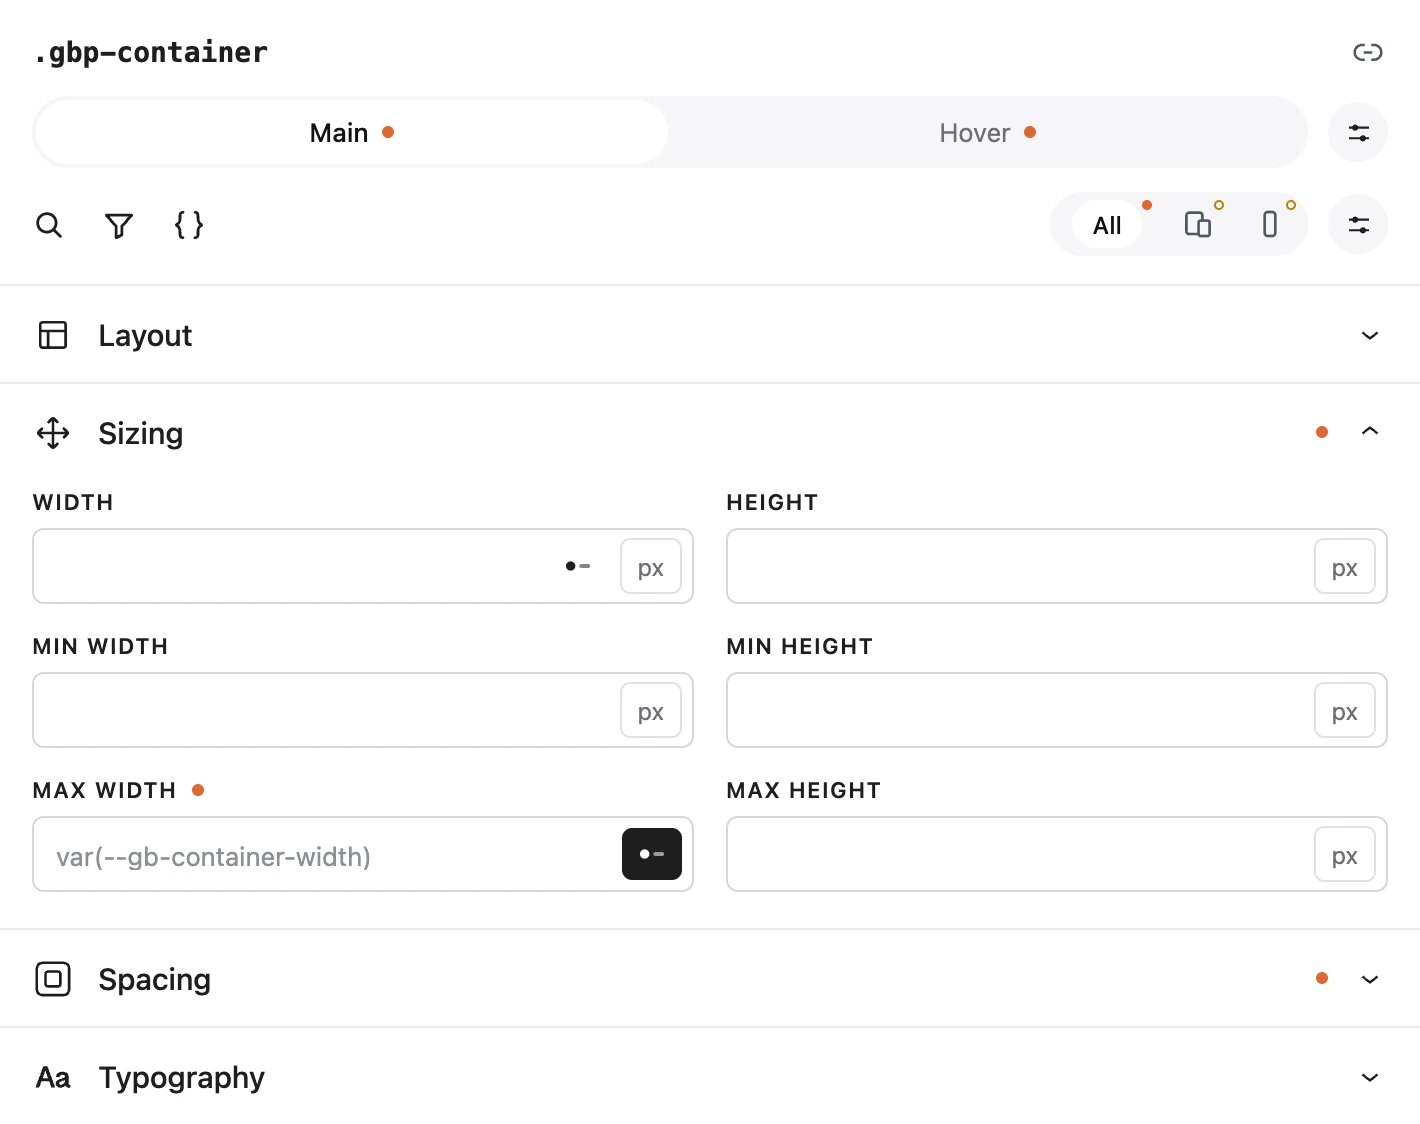Open the state options sliders beside Hover

point(1358,132)
